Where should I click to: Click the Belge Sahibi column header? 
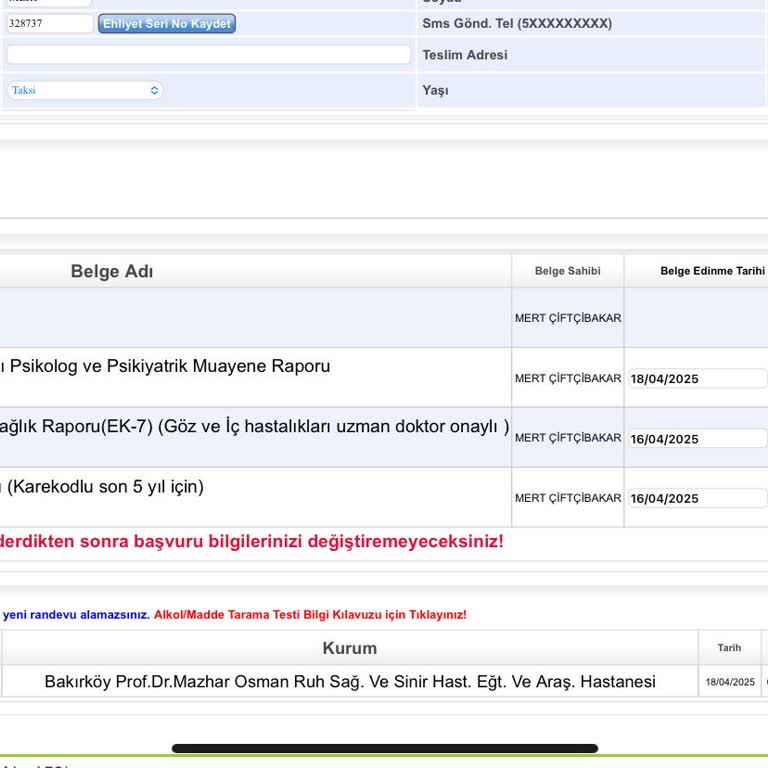(x=567, y=271)
